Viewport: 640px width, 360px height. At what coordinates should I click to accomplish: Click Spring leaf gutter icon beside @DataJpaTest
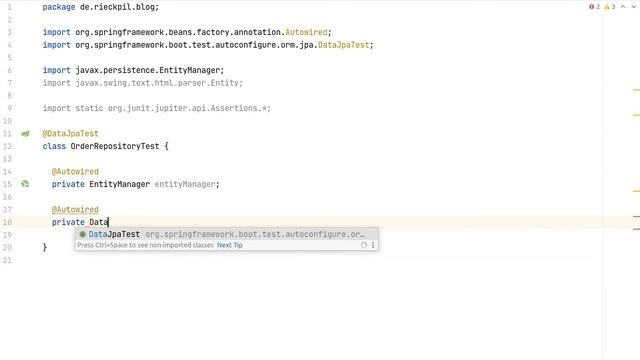25,133
